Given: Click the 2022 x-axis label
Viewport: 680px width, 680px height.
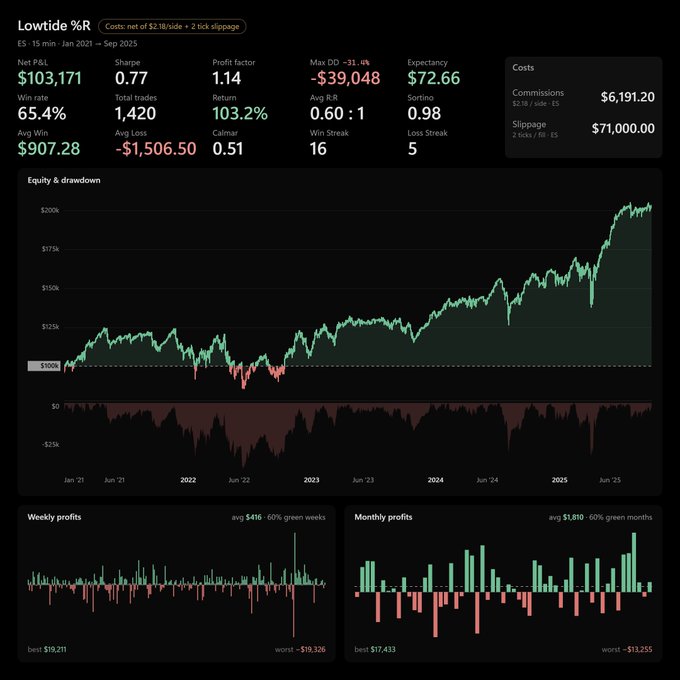Looking at the screenshot, I should click(x=188, y=480).
